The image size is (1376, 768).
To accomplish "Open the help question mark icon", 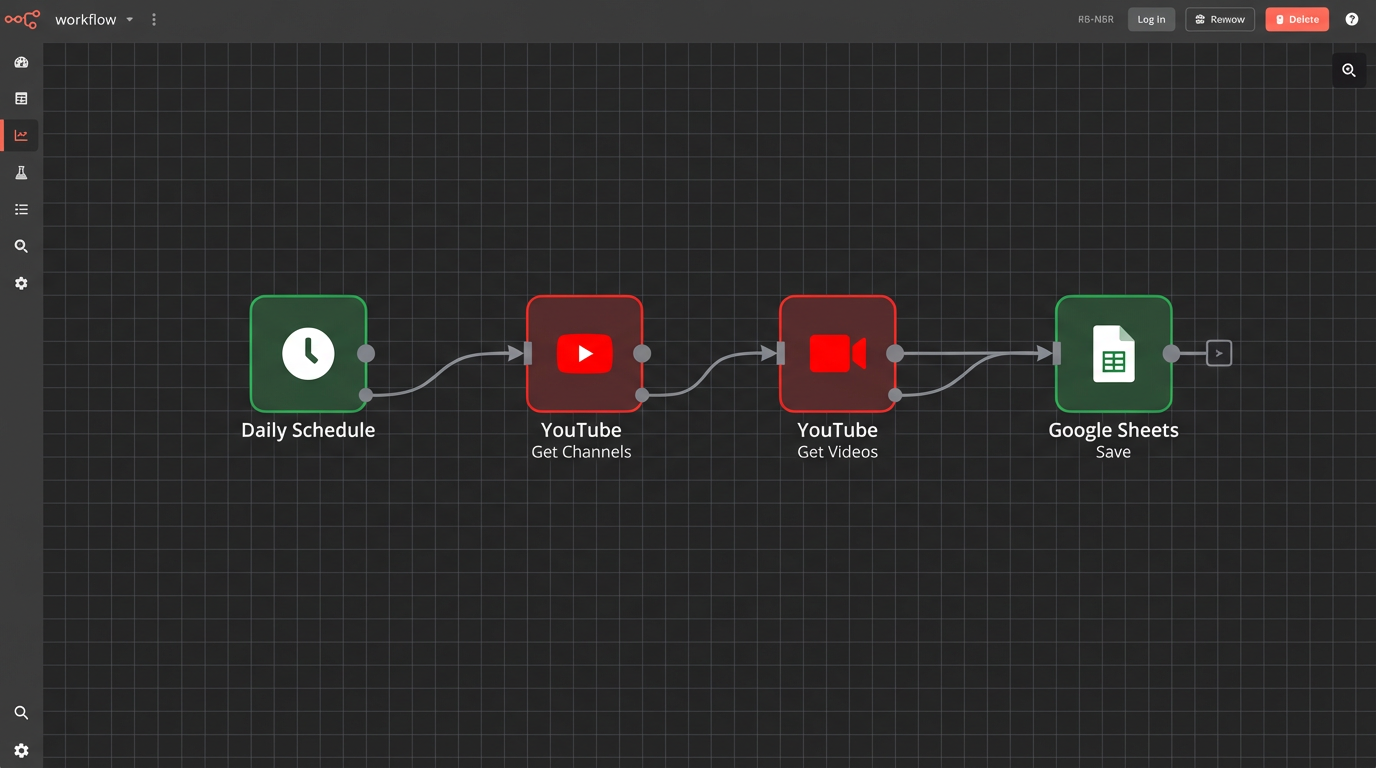I will click(1351, 19).
